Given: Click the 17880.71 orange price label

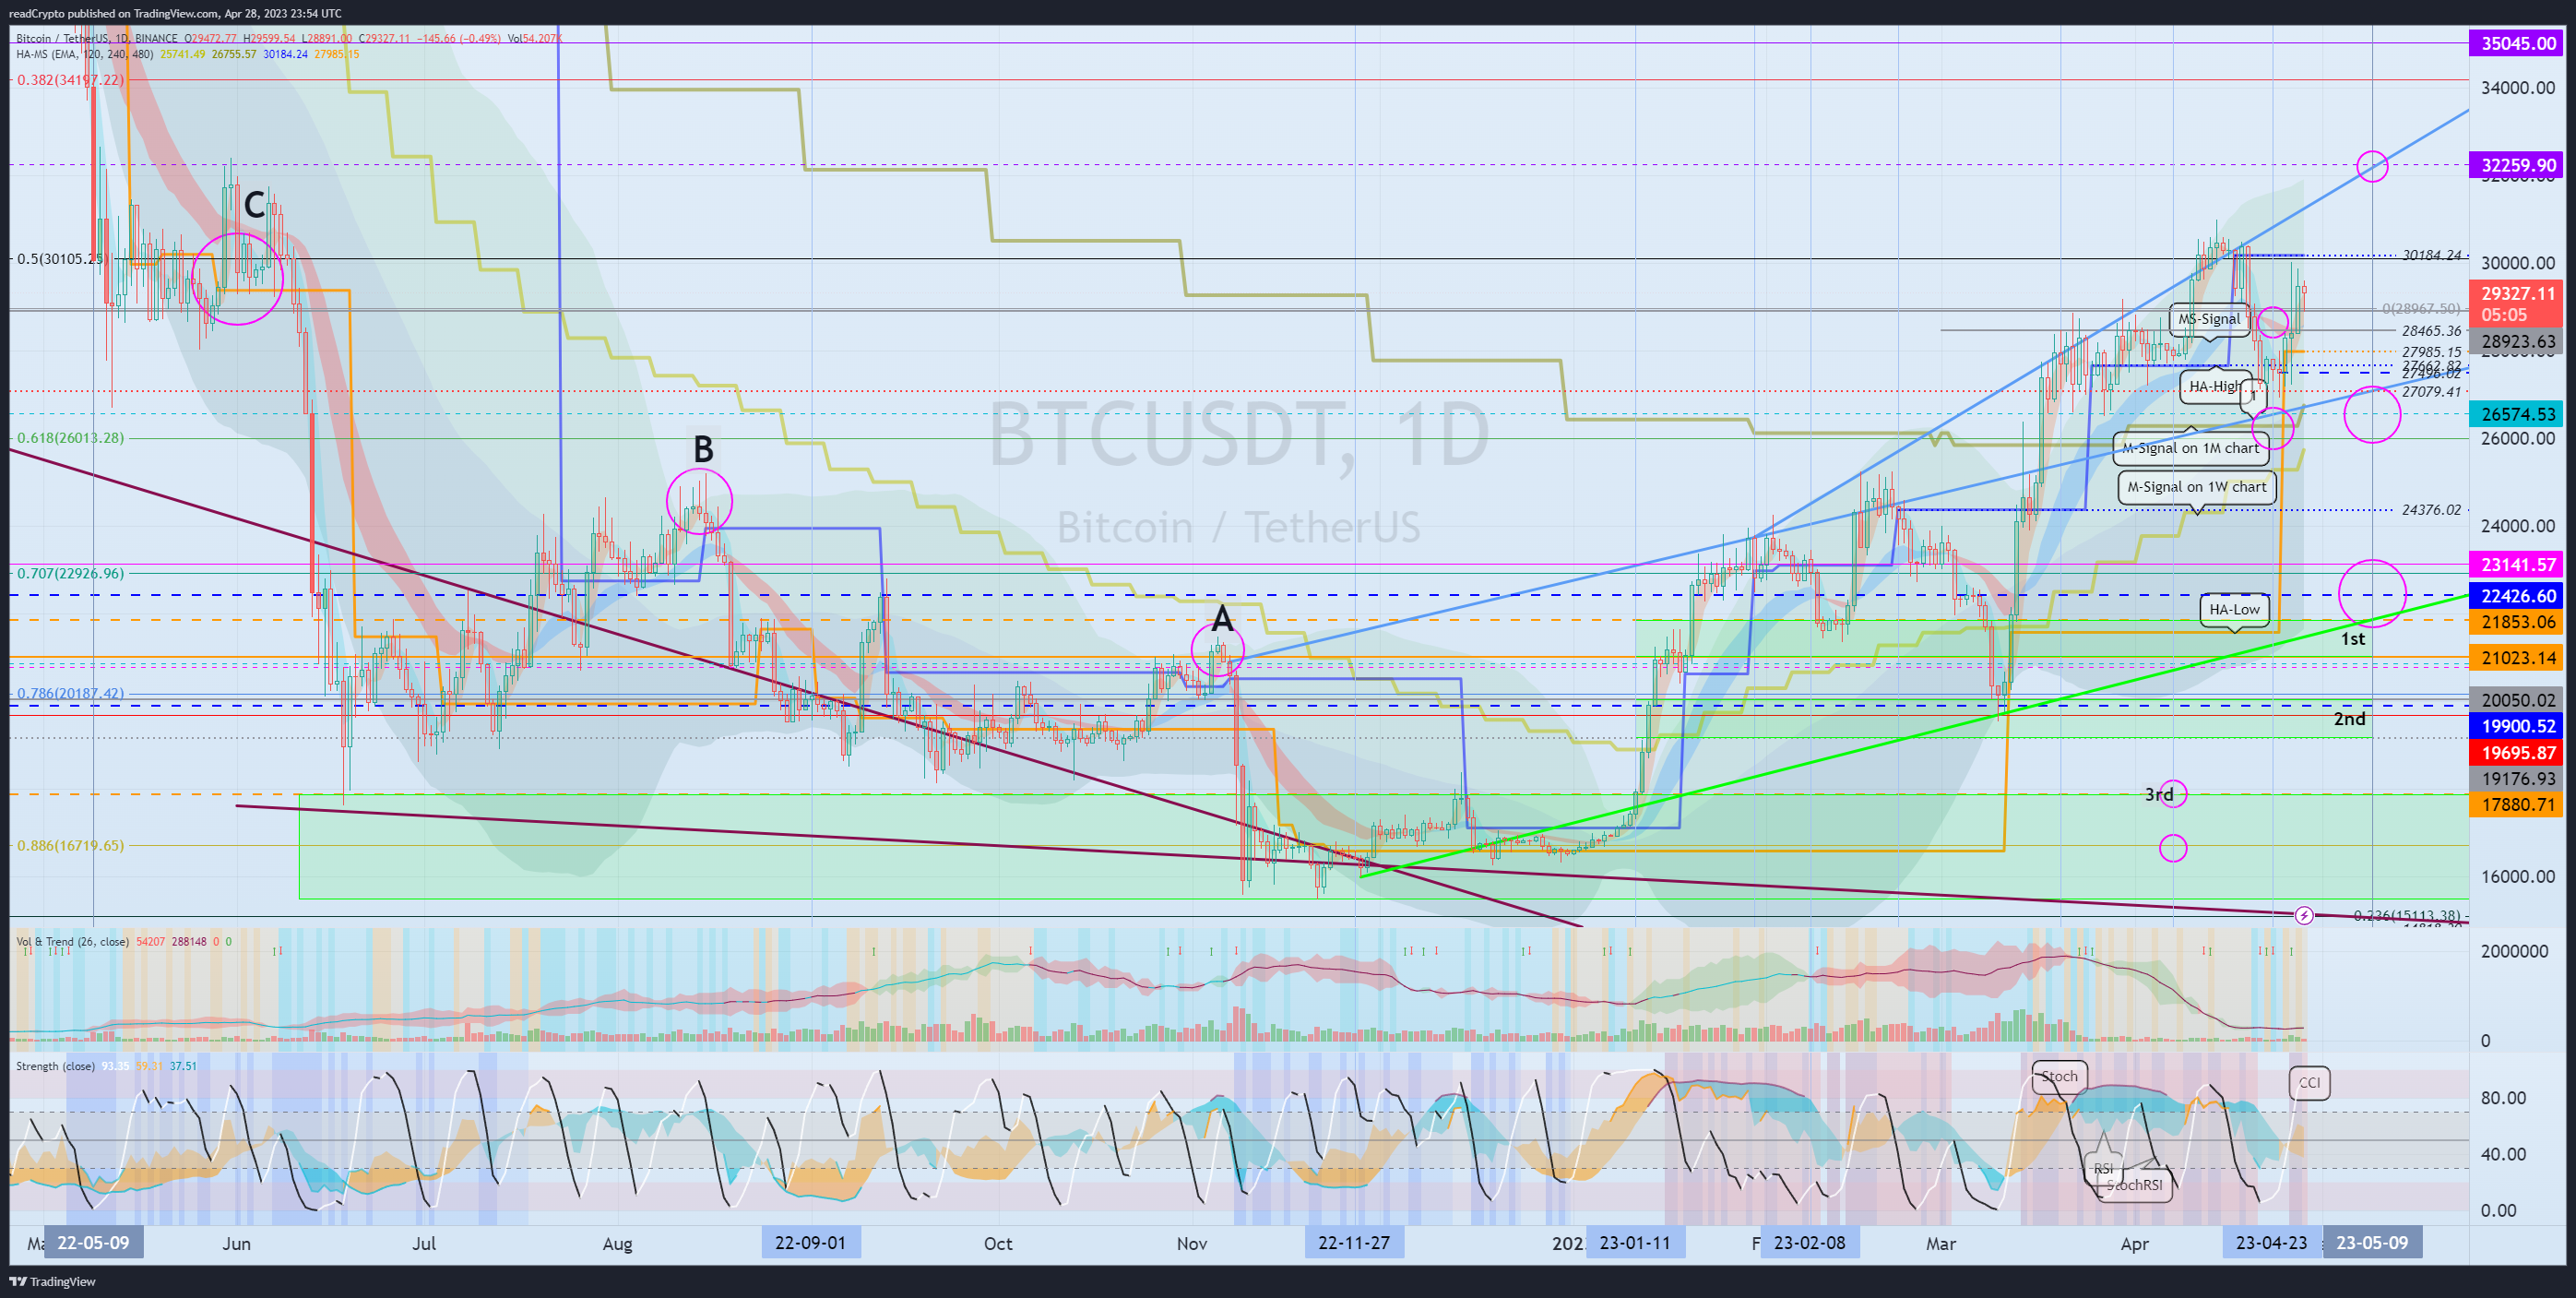Looking at the screenshot, I should (x=2516, y=804).
